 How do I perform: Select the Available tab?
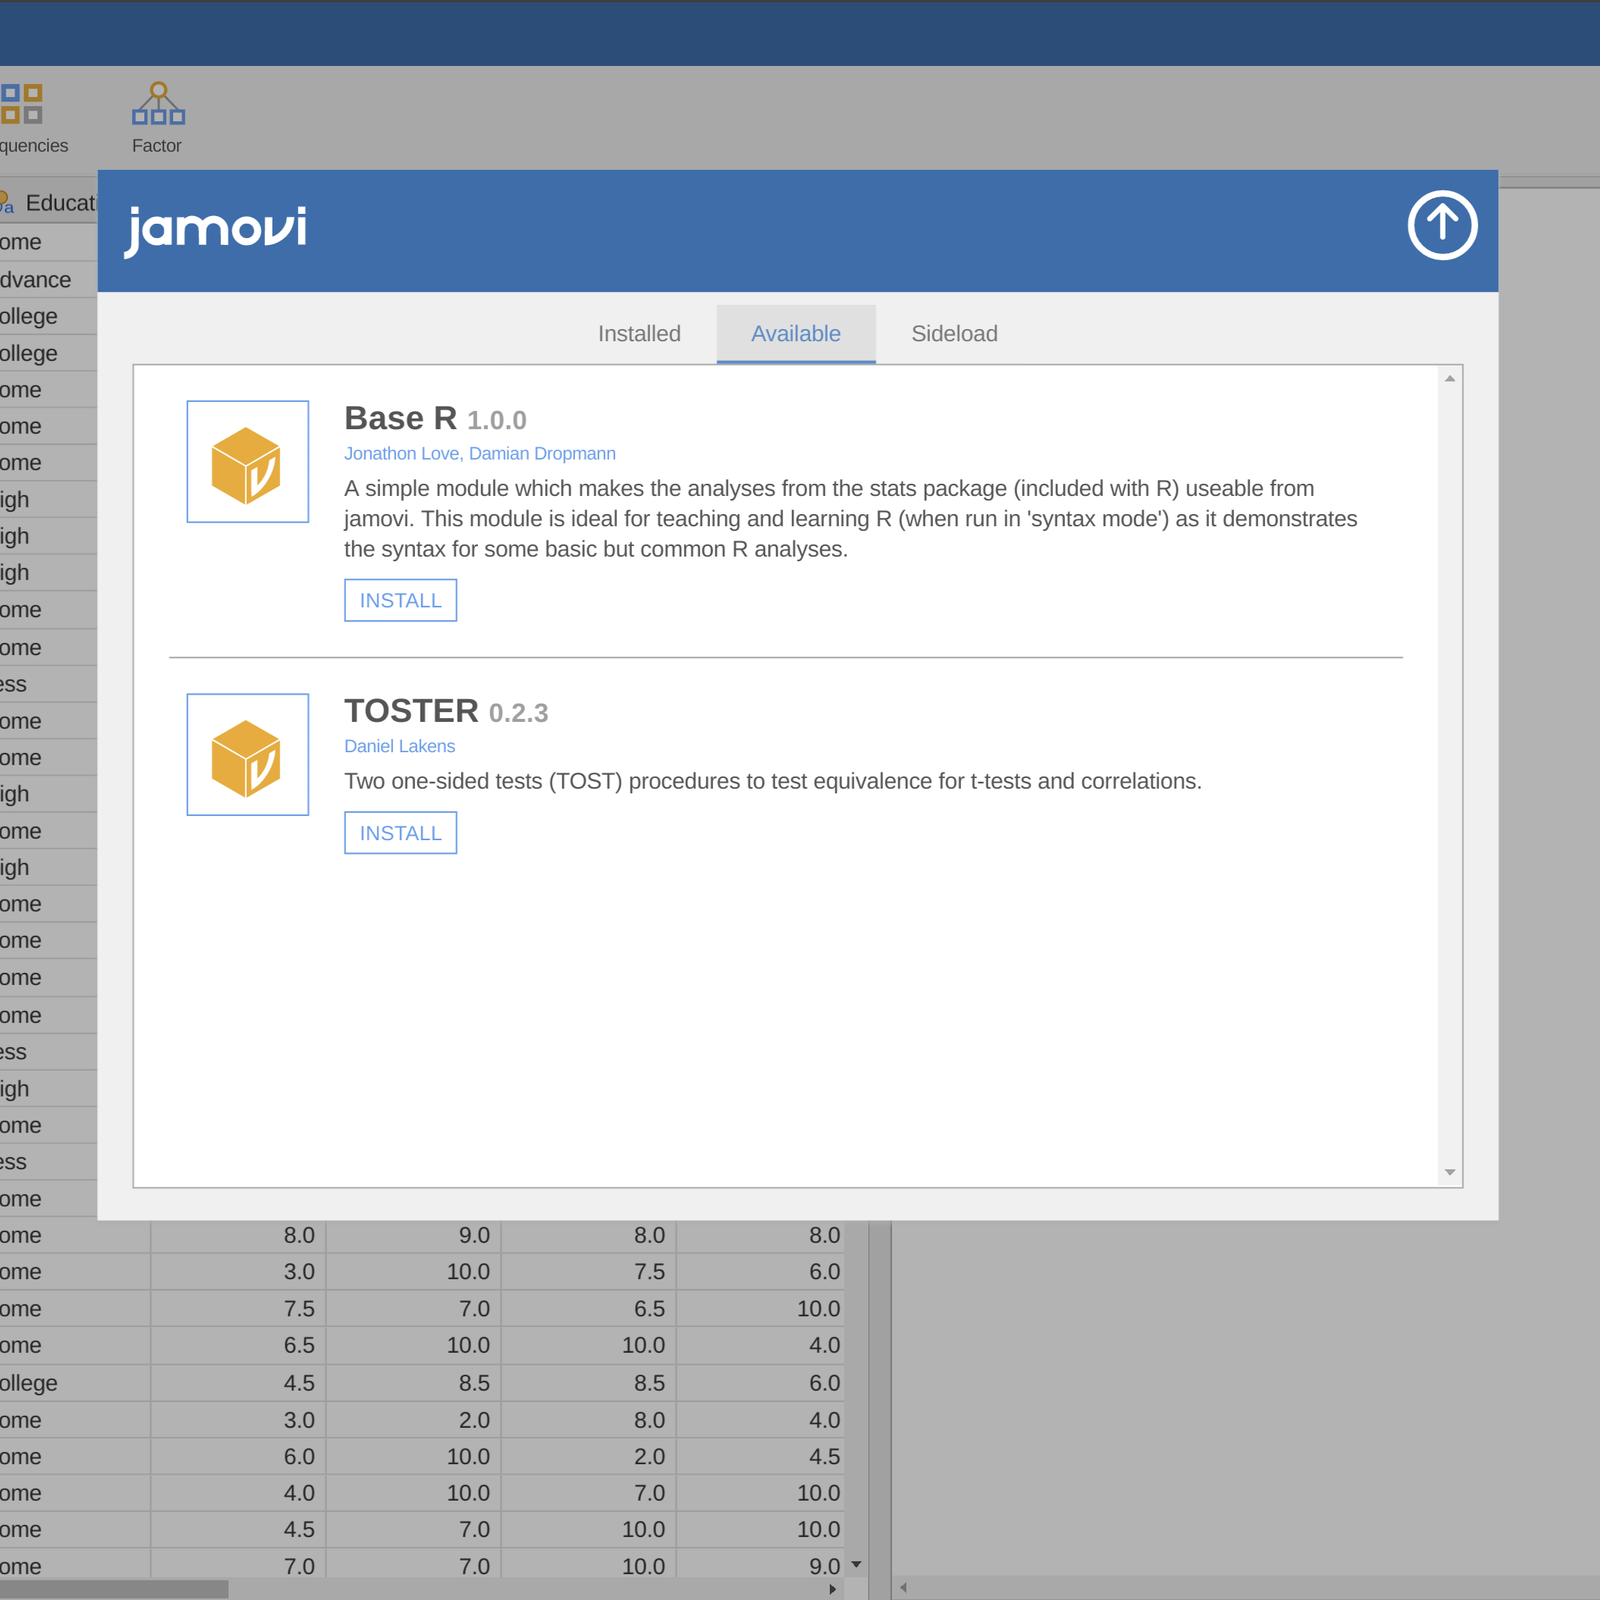[x=796, y=334]
